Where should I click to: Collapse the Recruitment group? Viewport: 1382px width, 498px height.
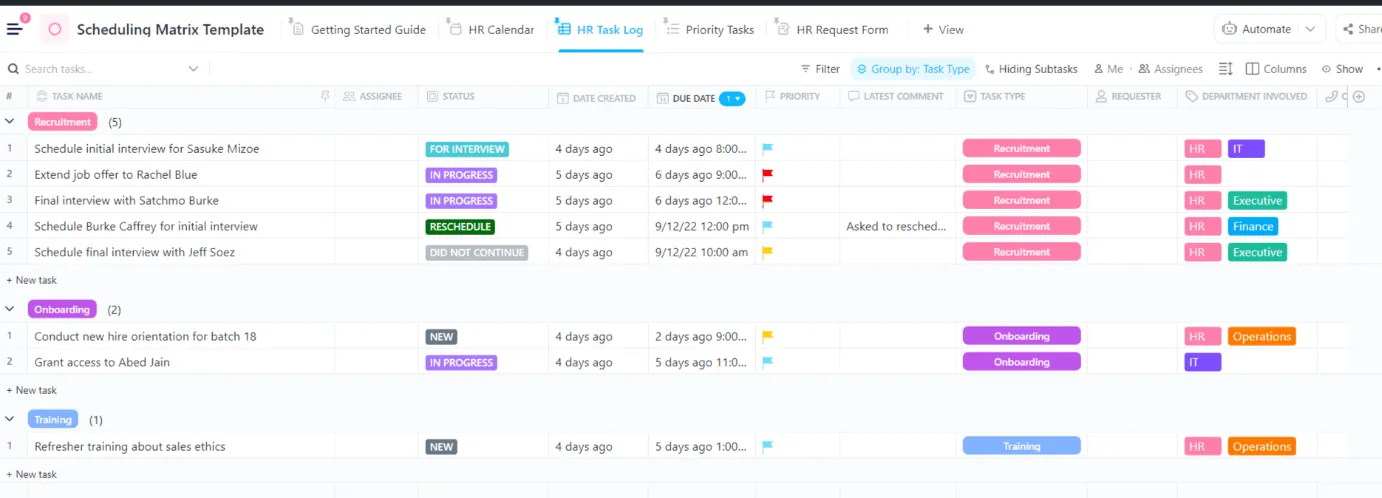point(10,122)
